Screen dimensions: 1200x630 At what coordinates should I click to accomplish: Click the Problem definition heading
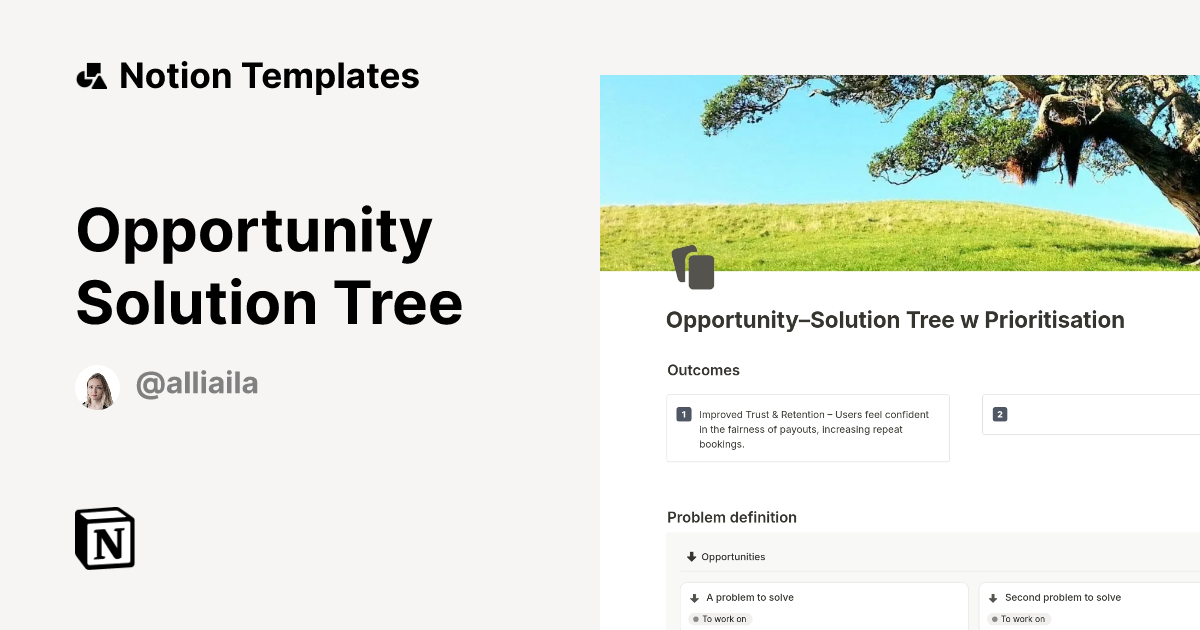click(731, 517)
